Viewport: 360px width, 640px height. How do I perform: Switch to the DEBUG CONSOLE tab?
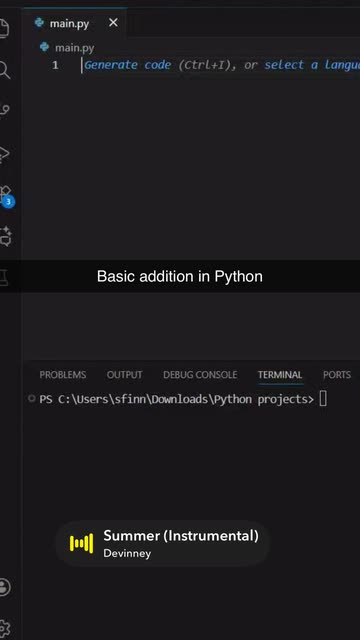(200, 375)
